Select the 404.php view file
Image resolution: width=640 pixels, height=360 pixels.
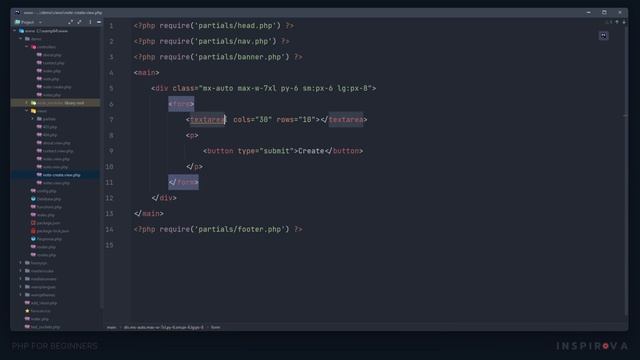50,135
